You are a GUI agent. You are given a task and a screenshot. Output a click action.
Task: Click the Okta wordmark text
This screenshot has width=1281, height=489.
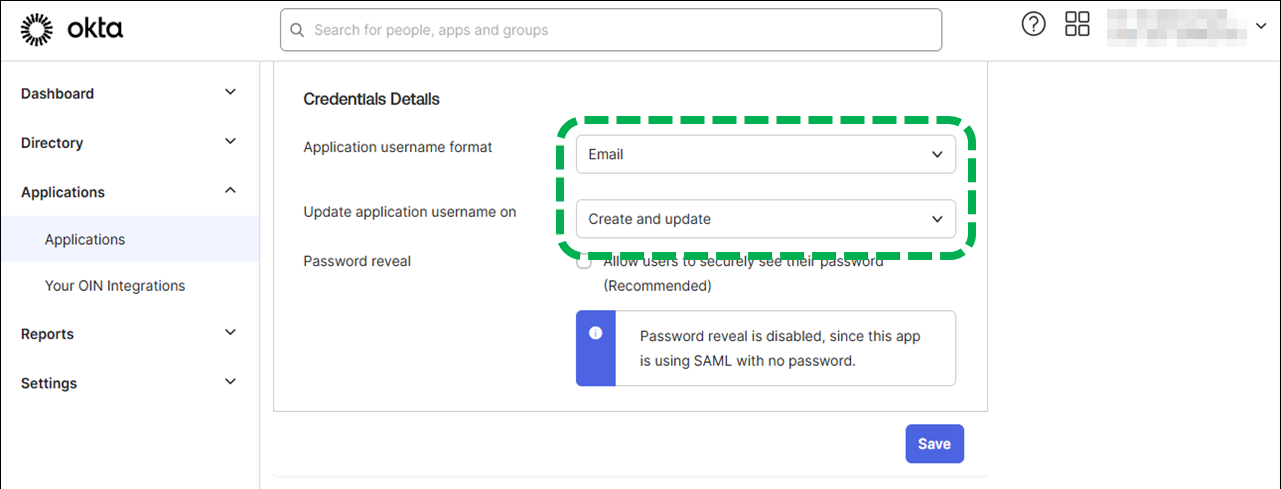point(95,30)
